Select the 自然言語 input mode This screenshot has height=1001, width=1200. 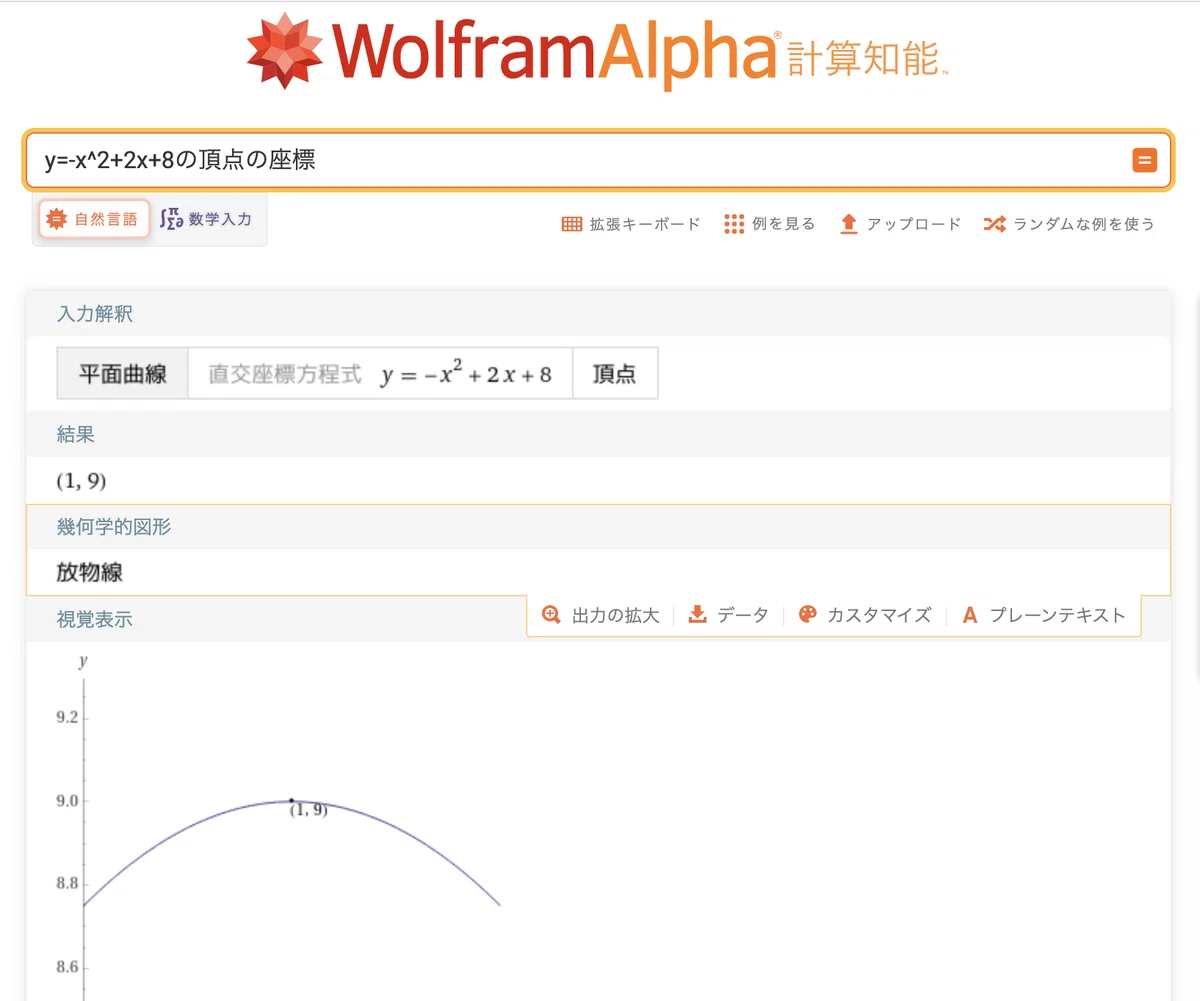pos(95,219)
